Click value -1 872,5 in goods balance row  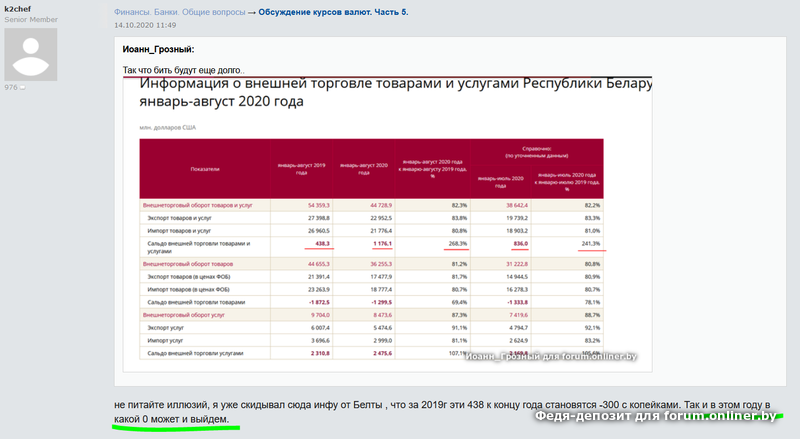tap(319, 302)
